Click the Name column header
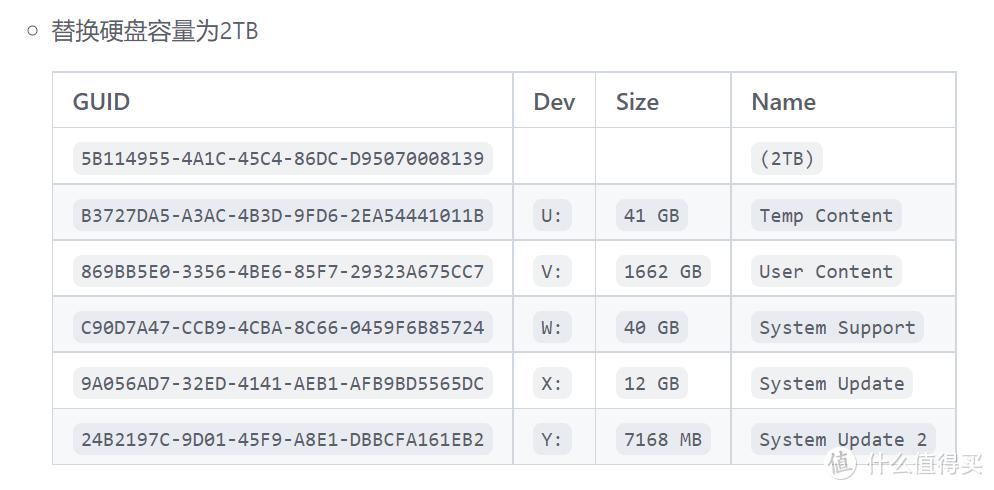 pos(783,102)
